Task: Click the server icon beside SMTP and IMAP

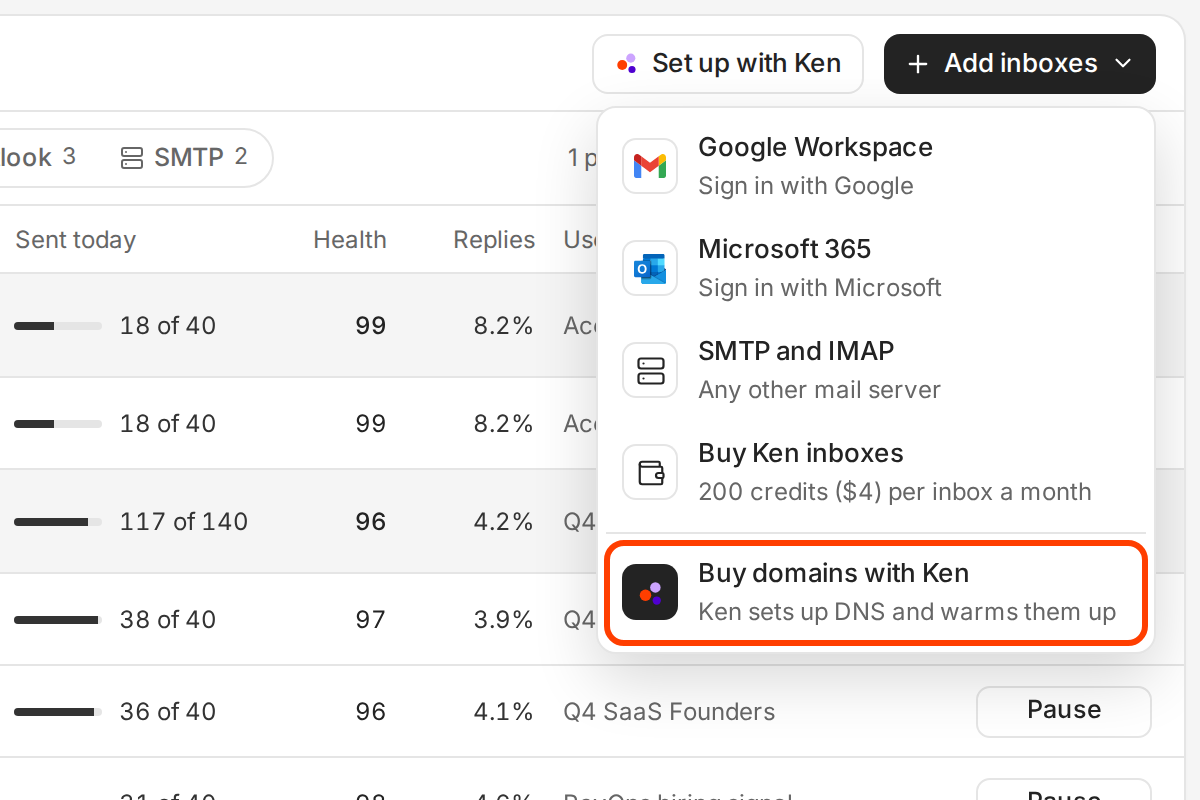Action: [x=650, y=369]
